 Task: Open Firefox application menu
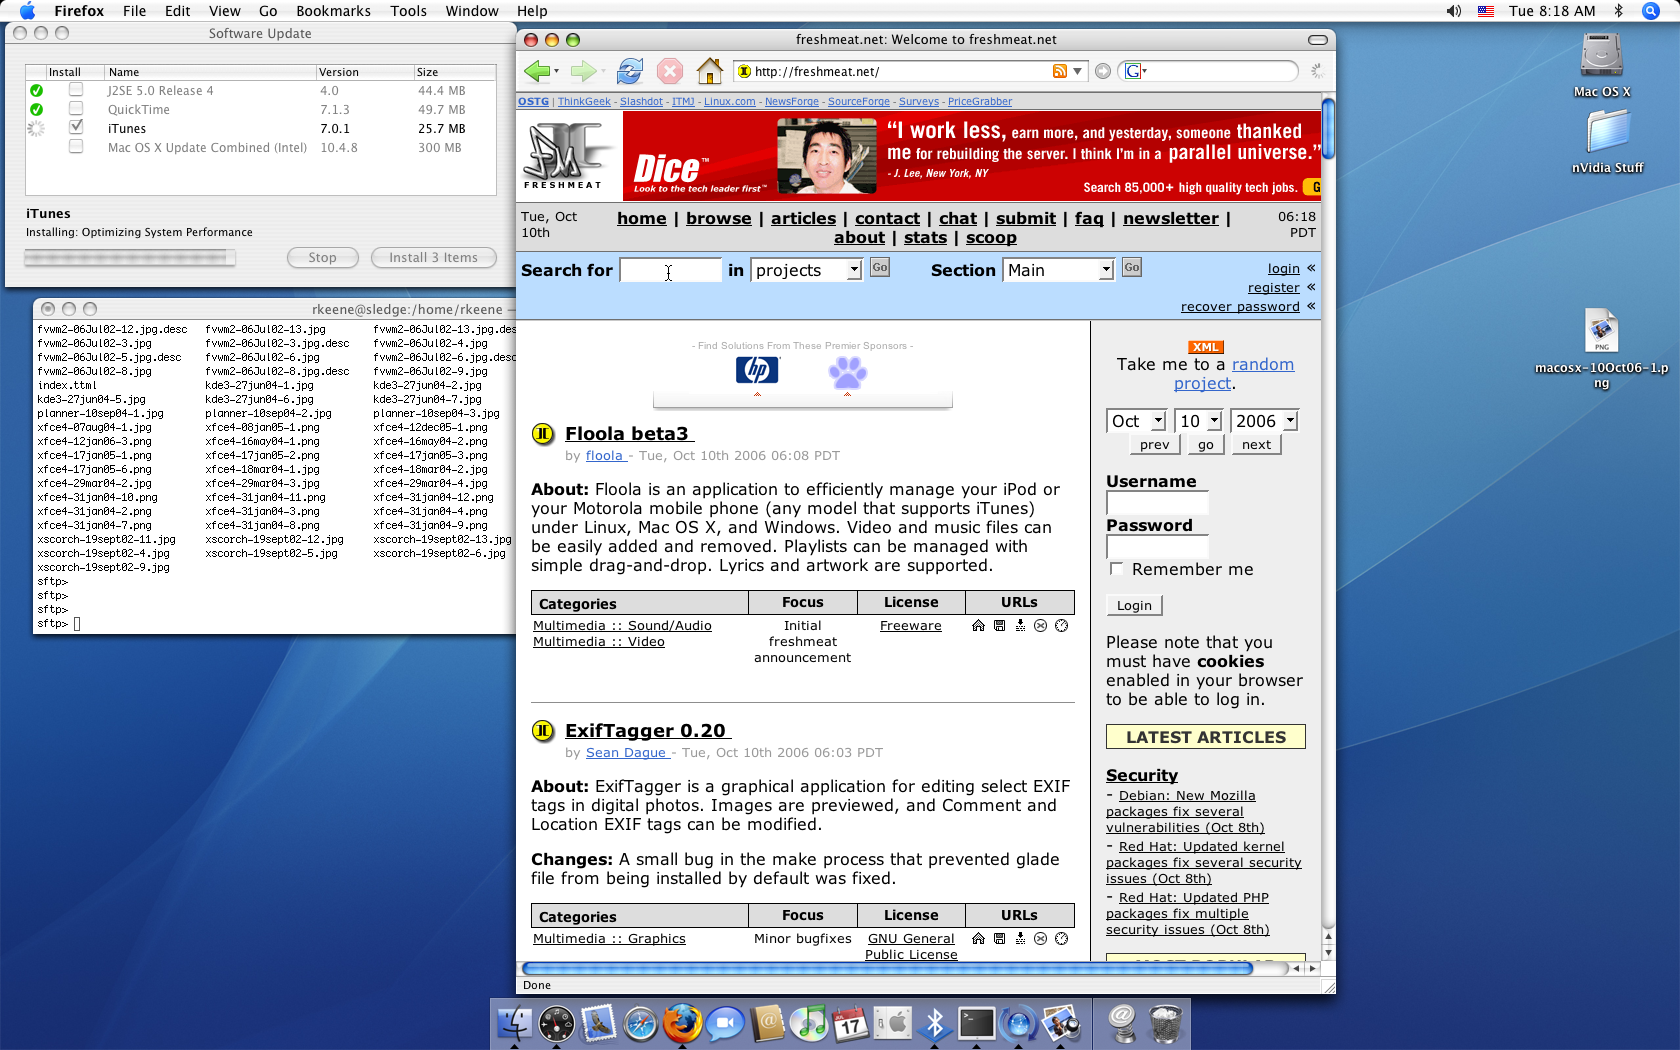(79, 11)
